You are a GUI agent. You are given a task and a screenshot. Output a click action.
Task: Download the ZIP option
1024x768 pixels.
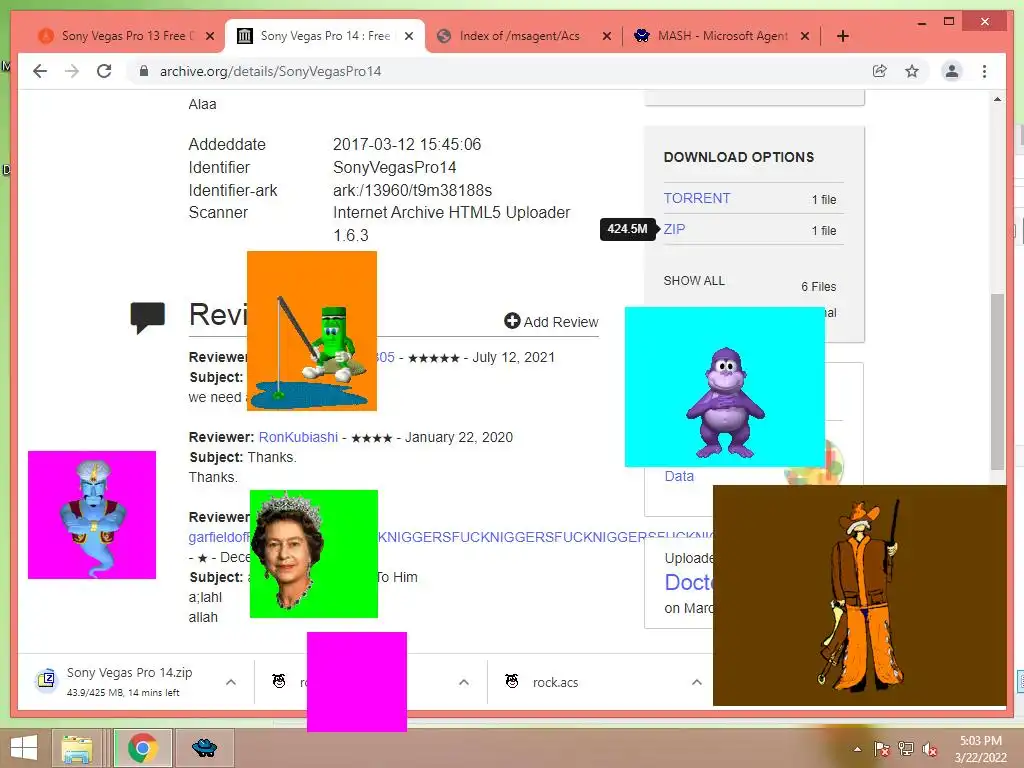pos(675,229)
